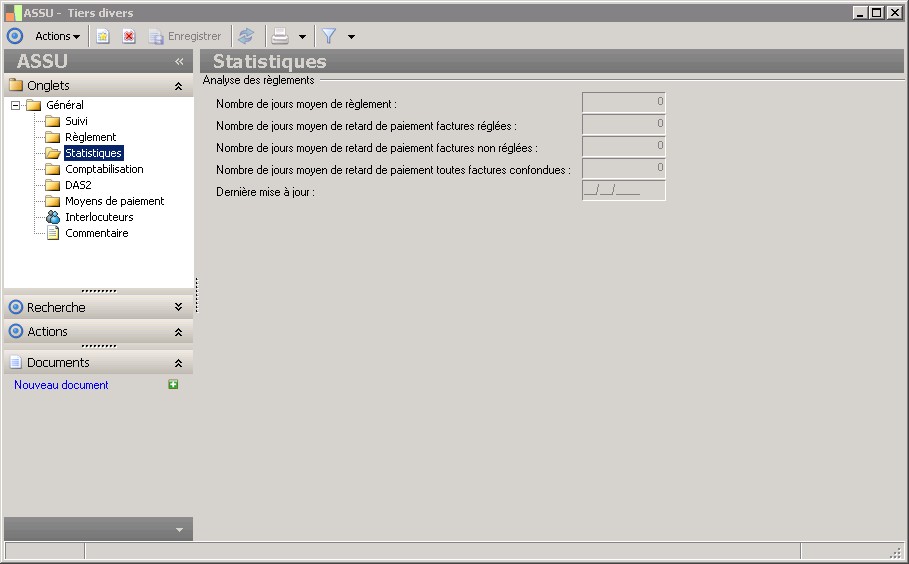Click the Moyens de paiement folder icon
Screen dimensions: 909x564
point(53,201)
